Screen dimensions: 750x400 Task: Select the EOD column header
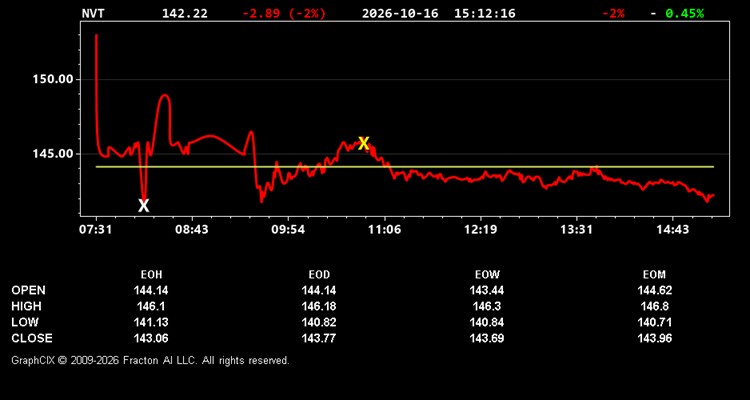click(x=319, y=275)
